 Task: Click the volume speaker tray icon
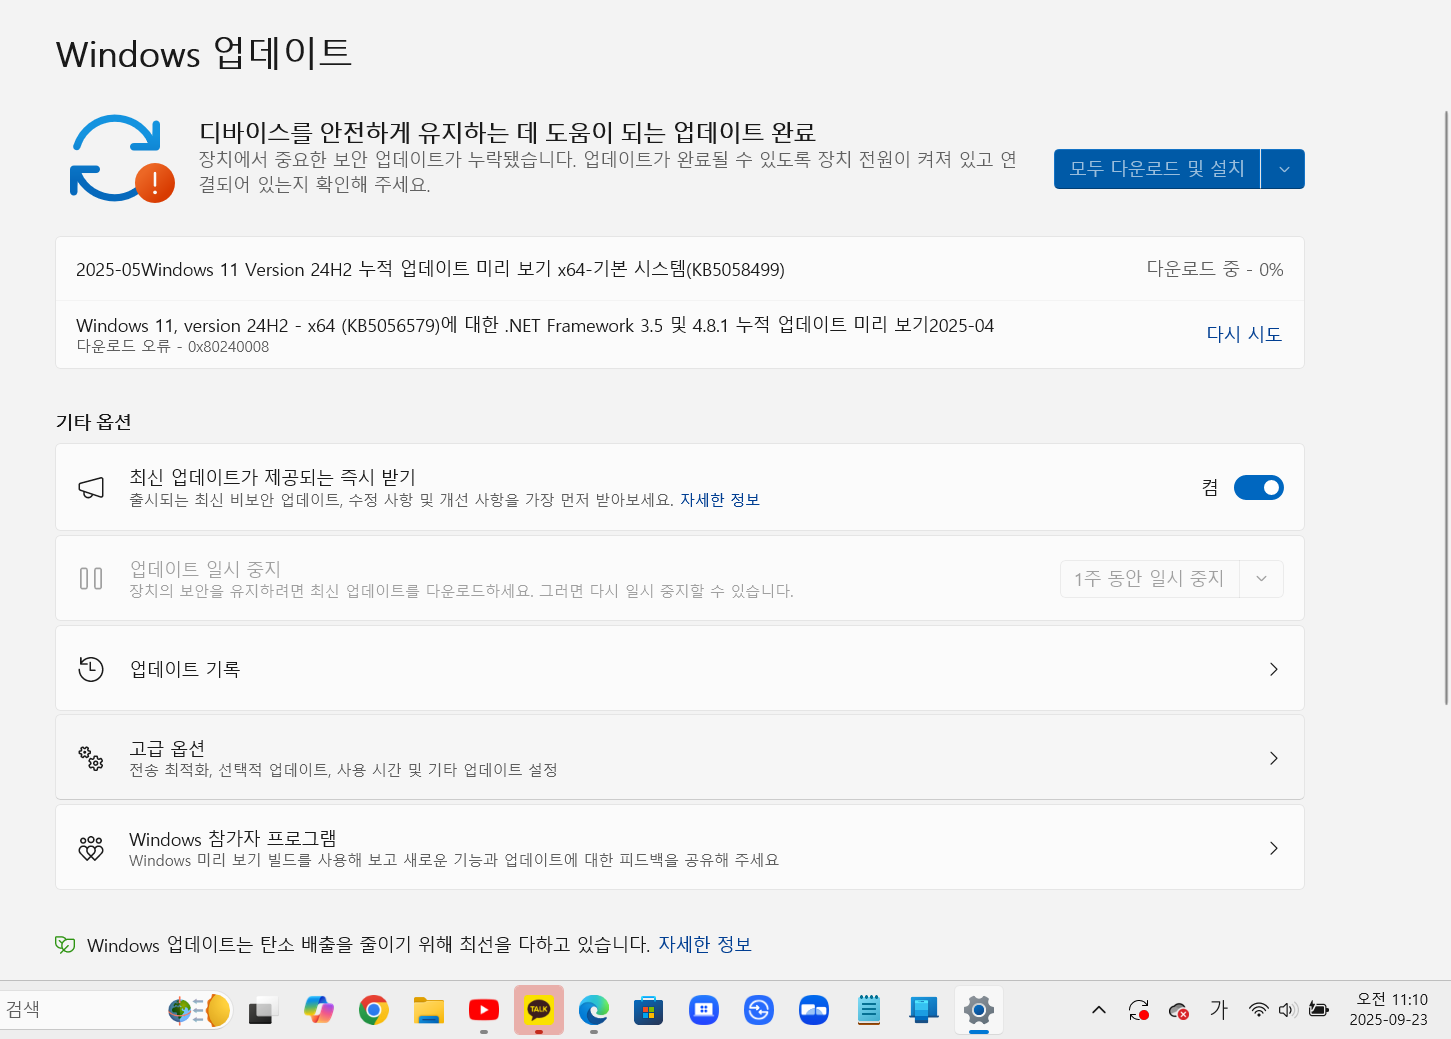point(1288,1010)
